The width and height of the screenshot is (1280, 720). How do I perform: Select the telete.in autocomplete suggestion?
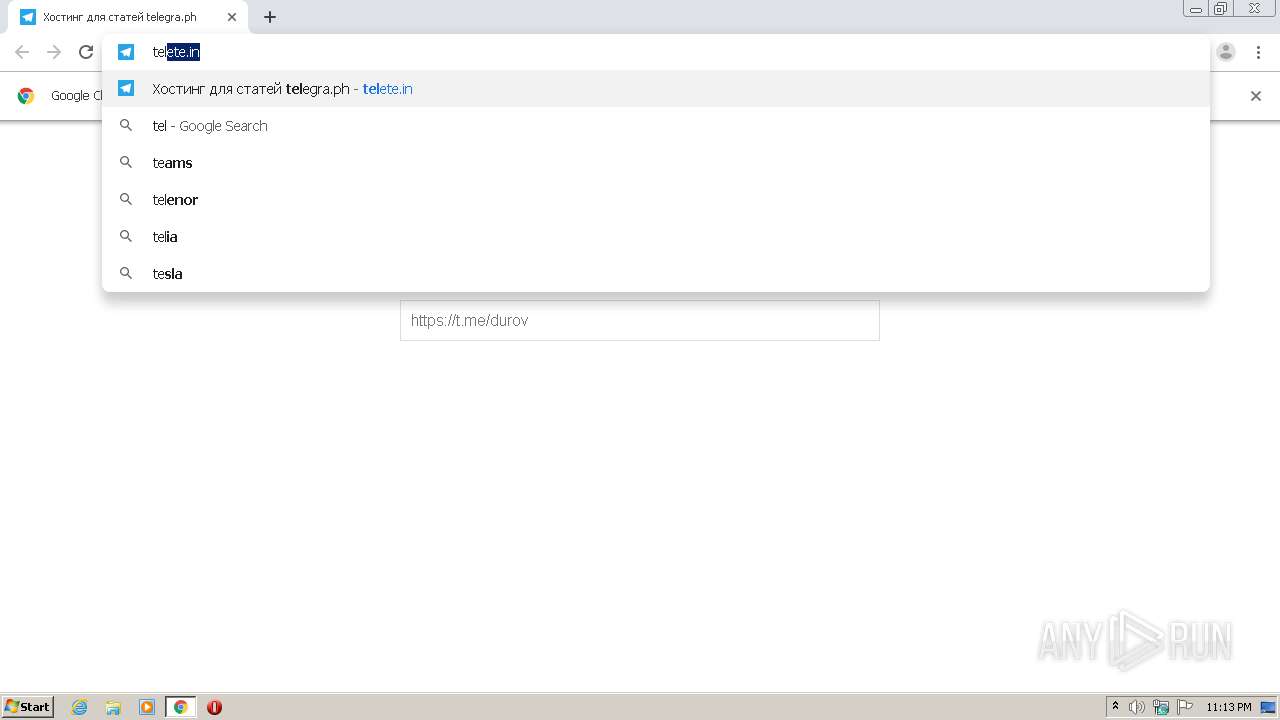[656, 89]
